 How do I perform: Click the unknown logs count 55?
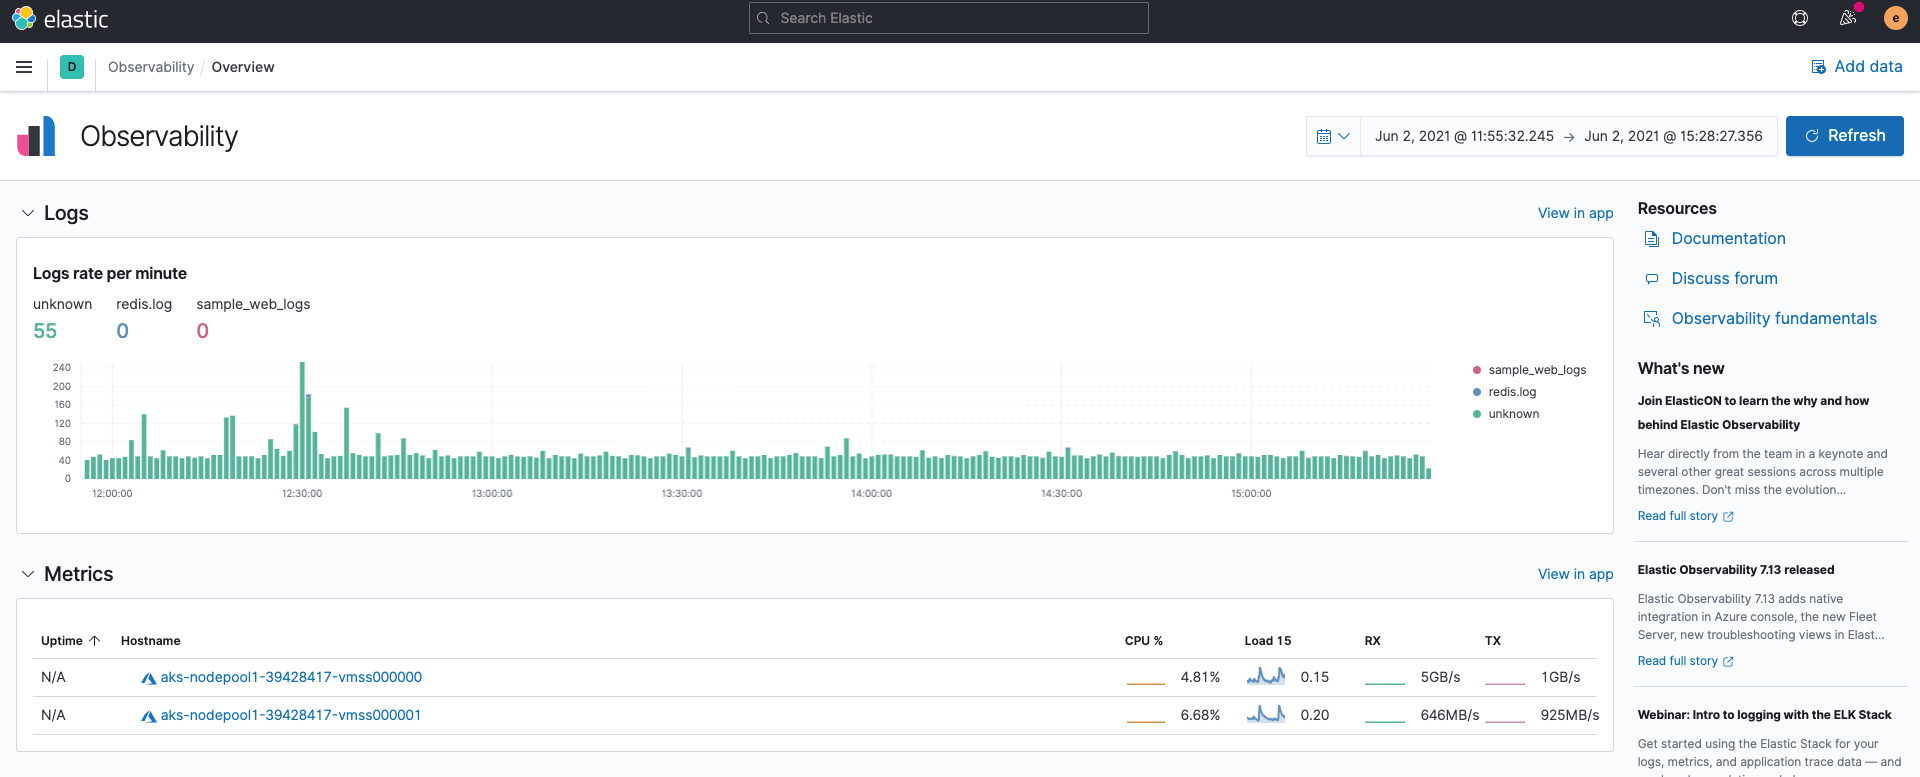(x=45, y=331)
